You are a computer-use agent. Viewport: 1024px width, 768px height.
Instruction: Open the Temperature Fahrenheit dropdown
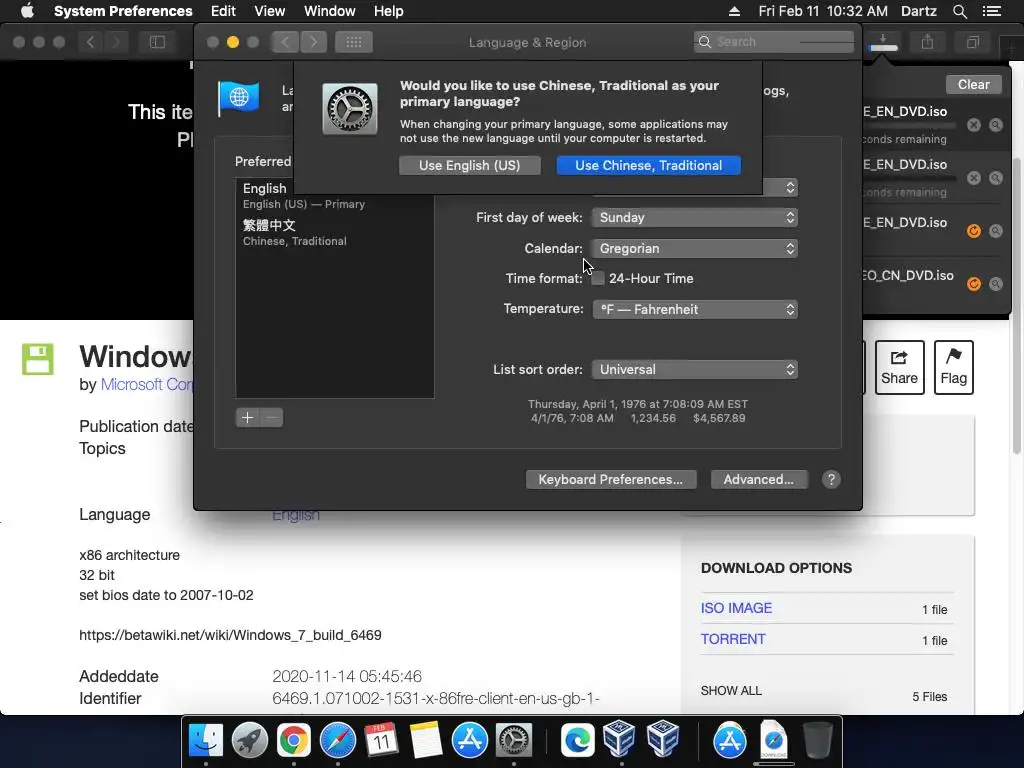point(695,310)
